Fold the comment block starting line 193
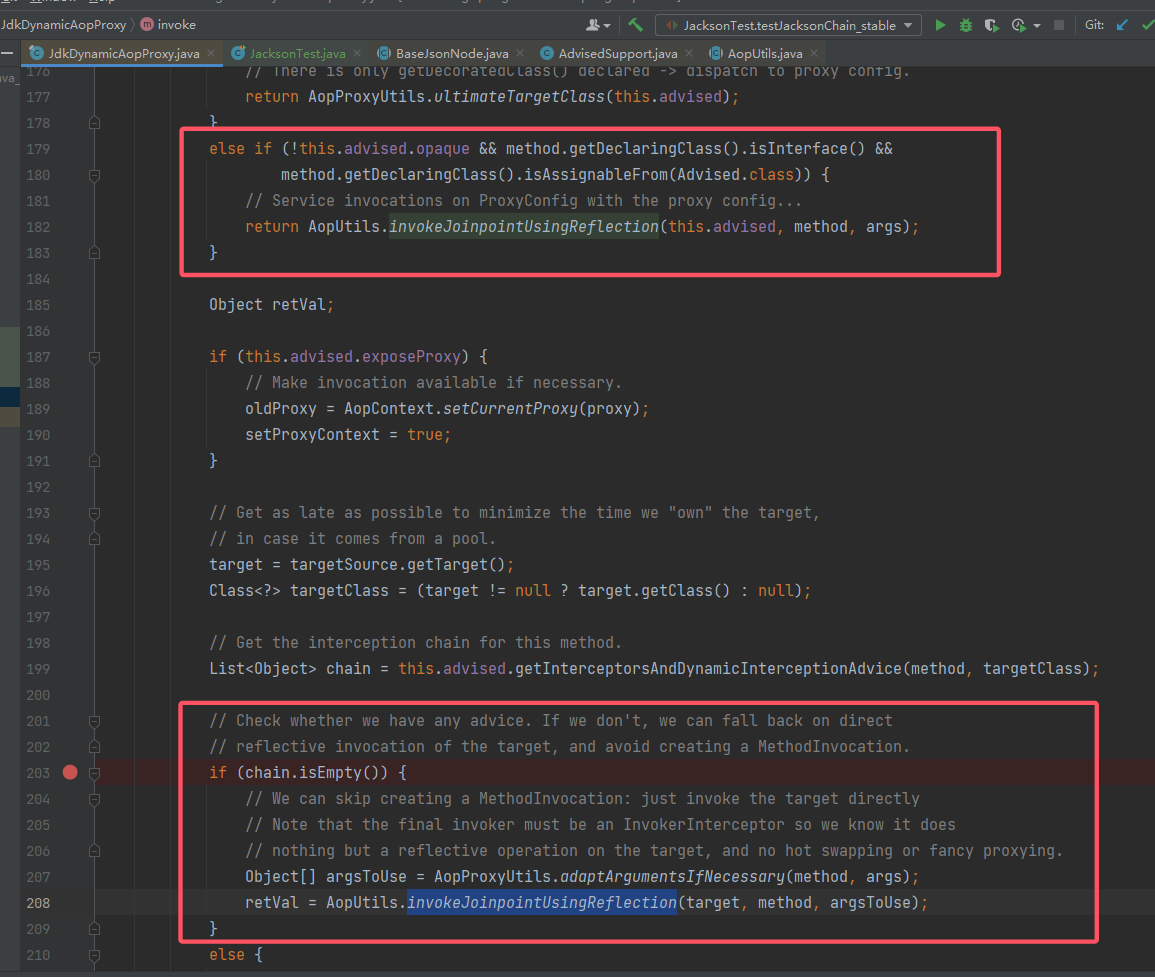The height and width of the screenshot is (977, 1155). pos(94,513)
